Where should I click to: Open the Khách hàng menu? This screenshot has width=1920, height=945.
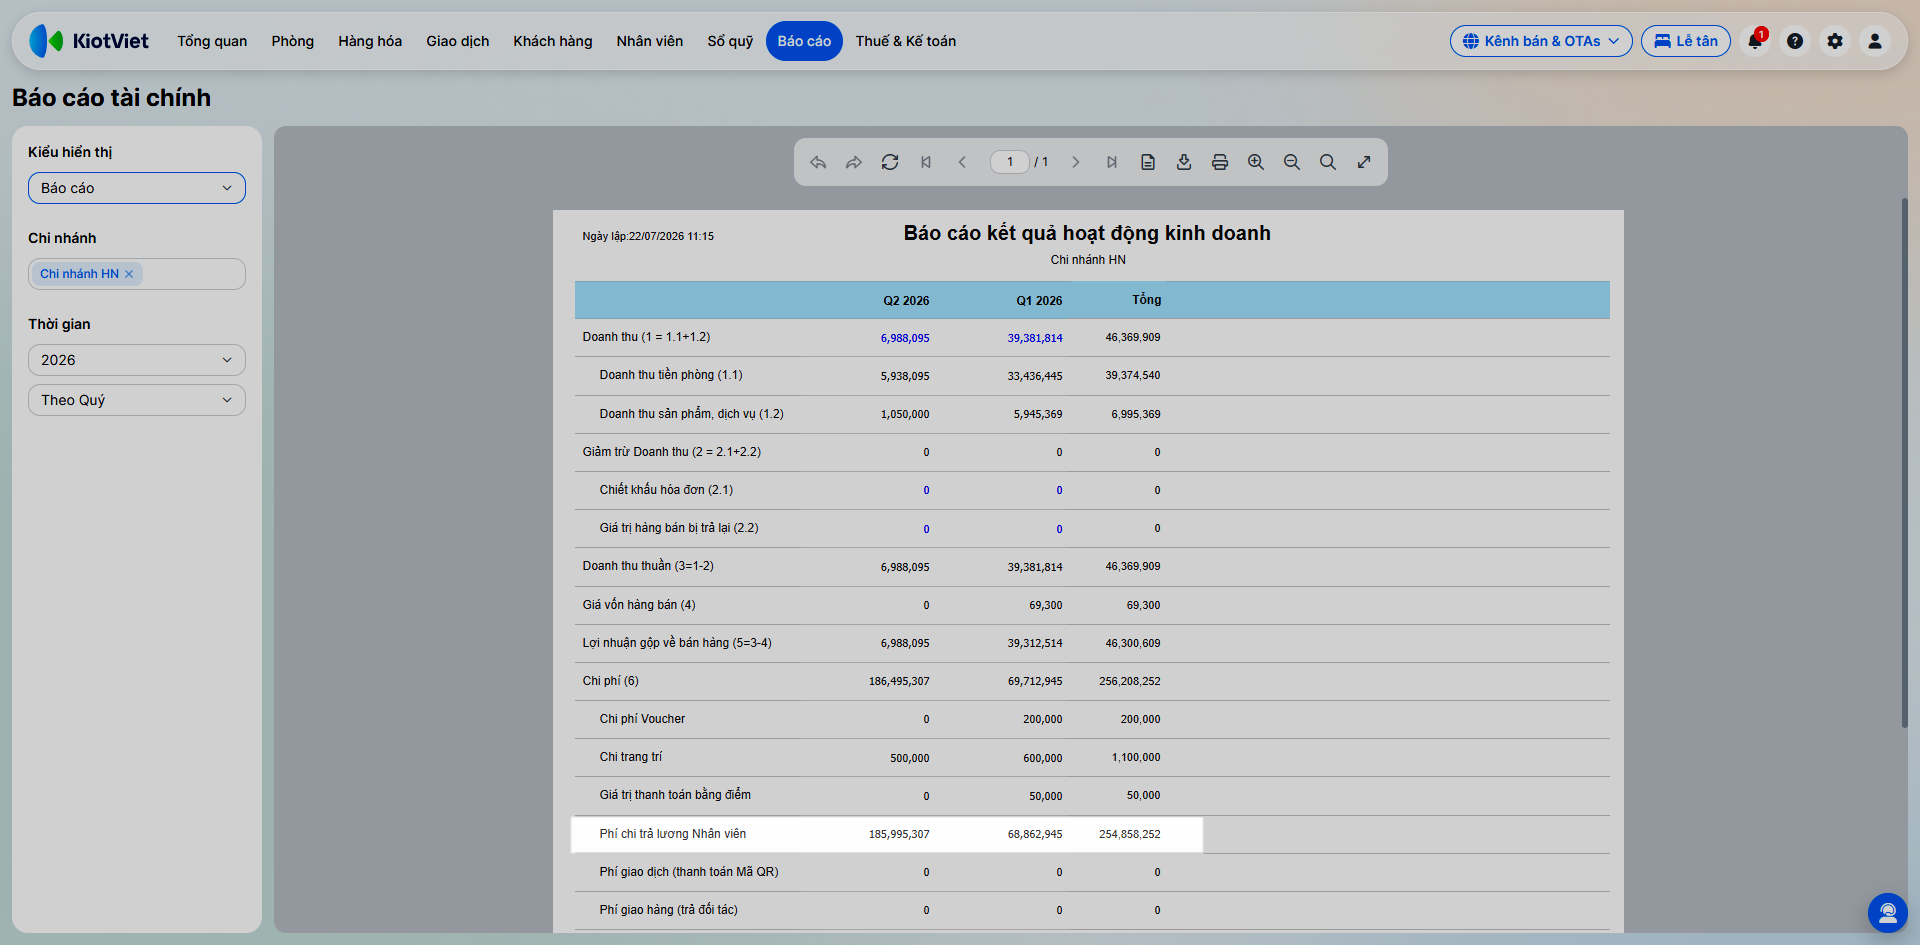[x=553, y=41]
